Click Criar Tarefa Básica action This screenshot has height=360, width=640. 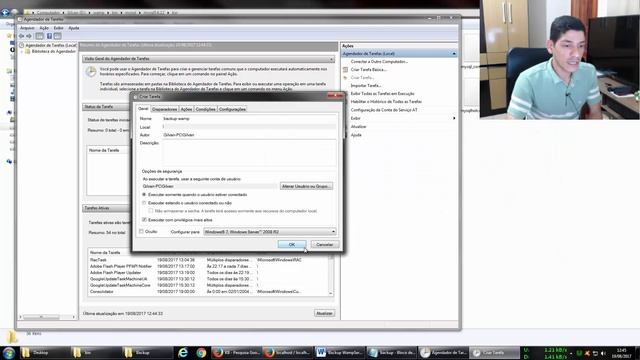tap(369, 70)
